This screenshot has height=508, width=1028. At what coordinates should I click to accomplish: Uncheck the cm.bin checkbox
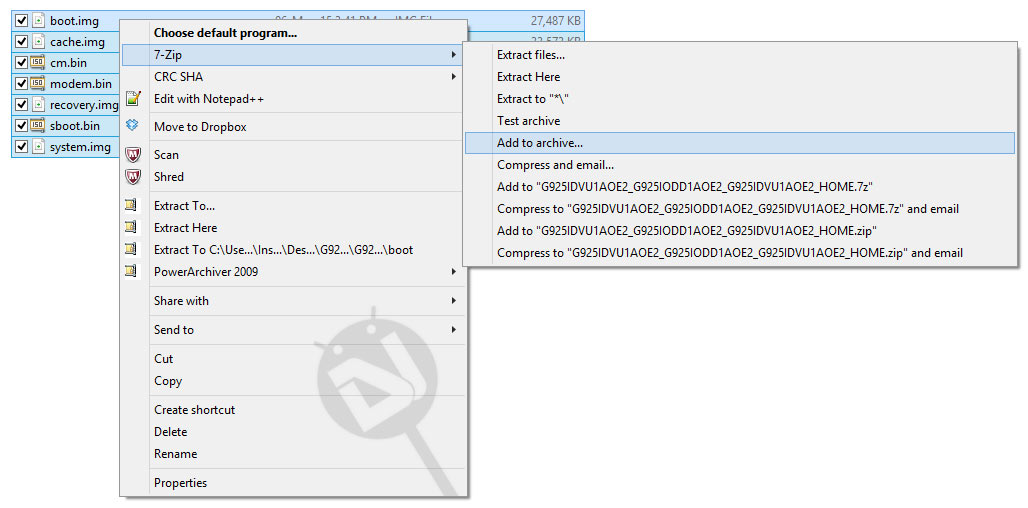(22, 63)
